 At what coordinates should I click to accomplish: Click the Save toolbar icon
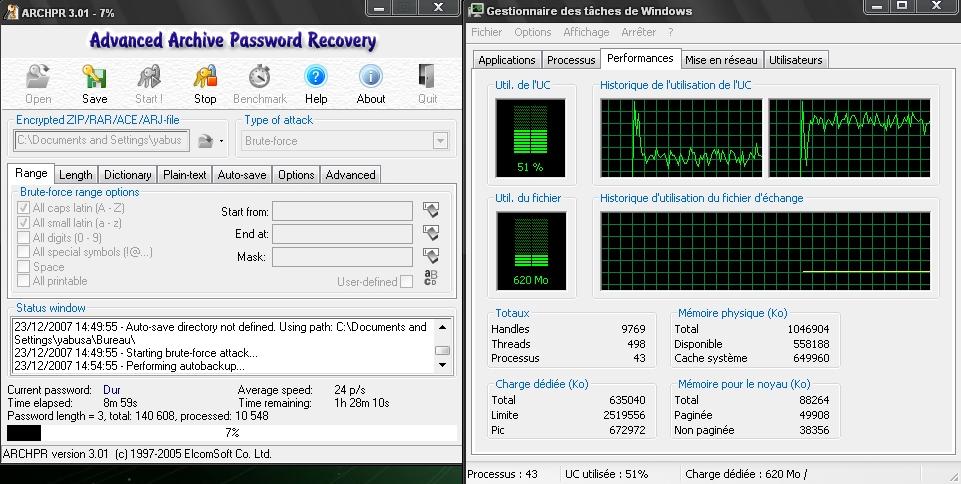pyautogui.click(x=94, y=77)
